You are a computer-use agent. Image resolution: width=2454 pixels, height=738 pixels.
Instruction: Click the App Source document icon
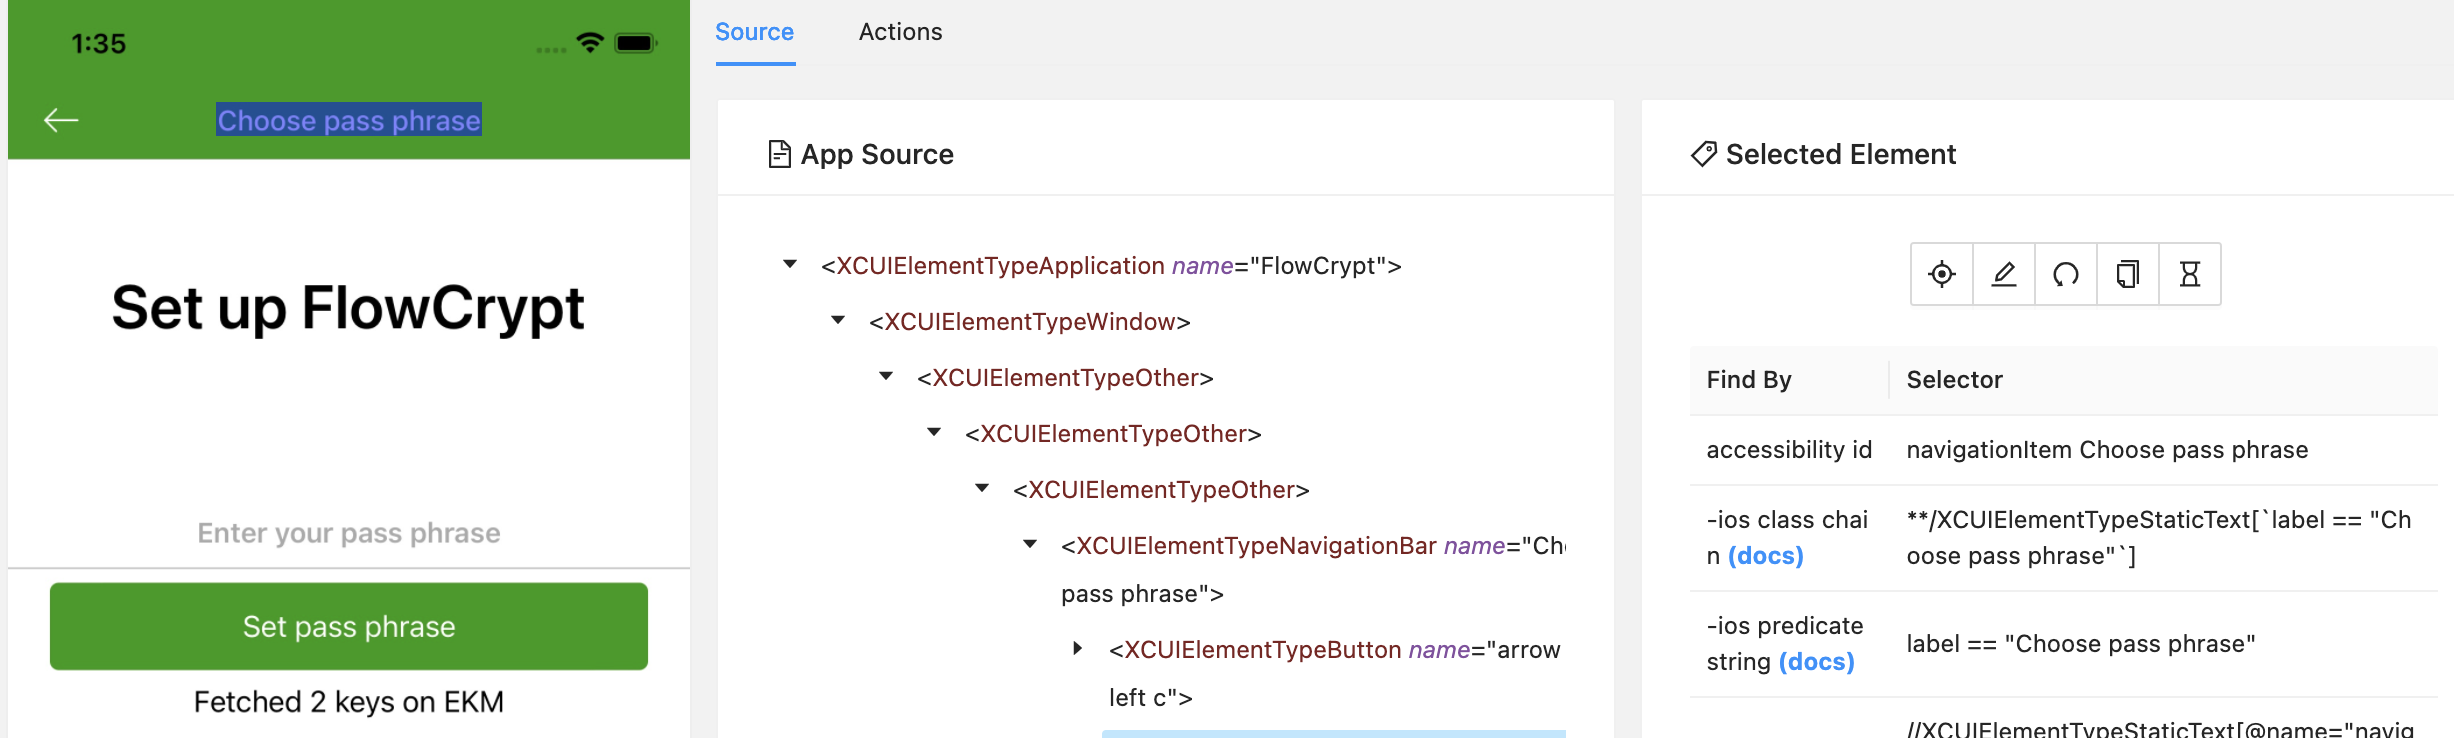779,154
